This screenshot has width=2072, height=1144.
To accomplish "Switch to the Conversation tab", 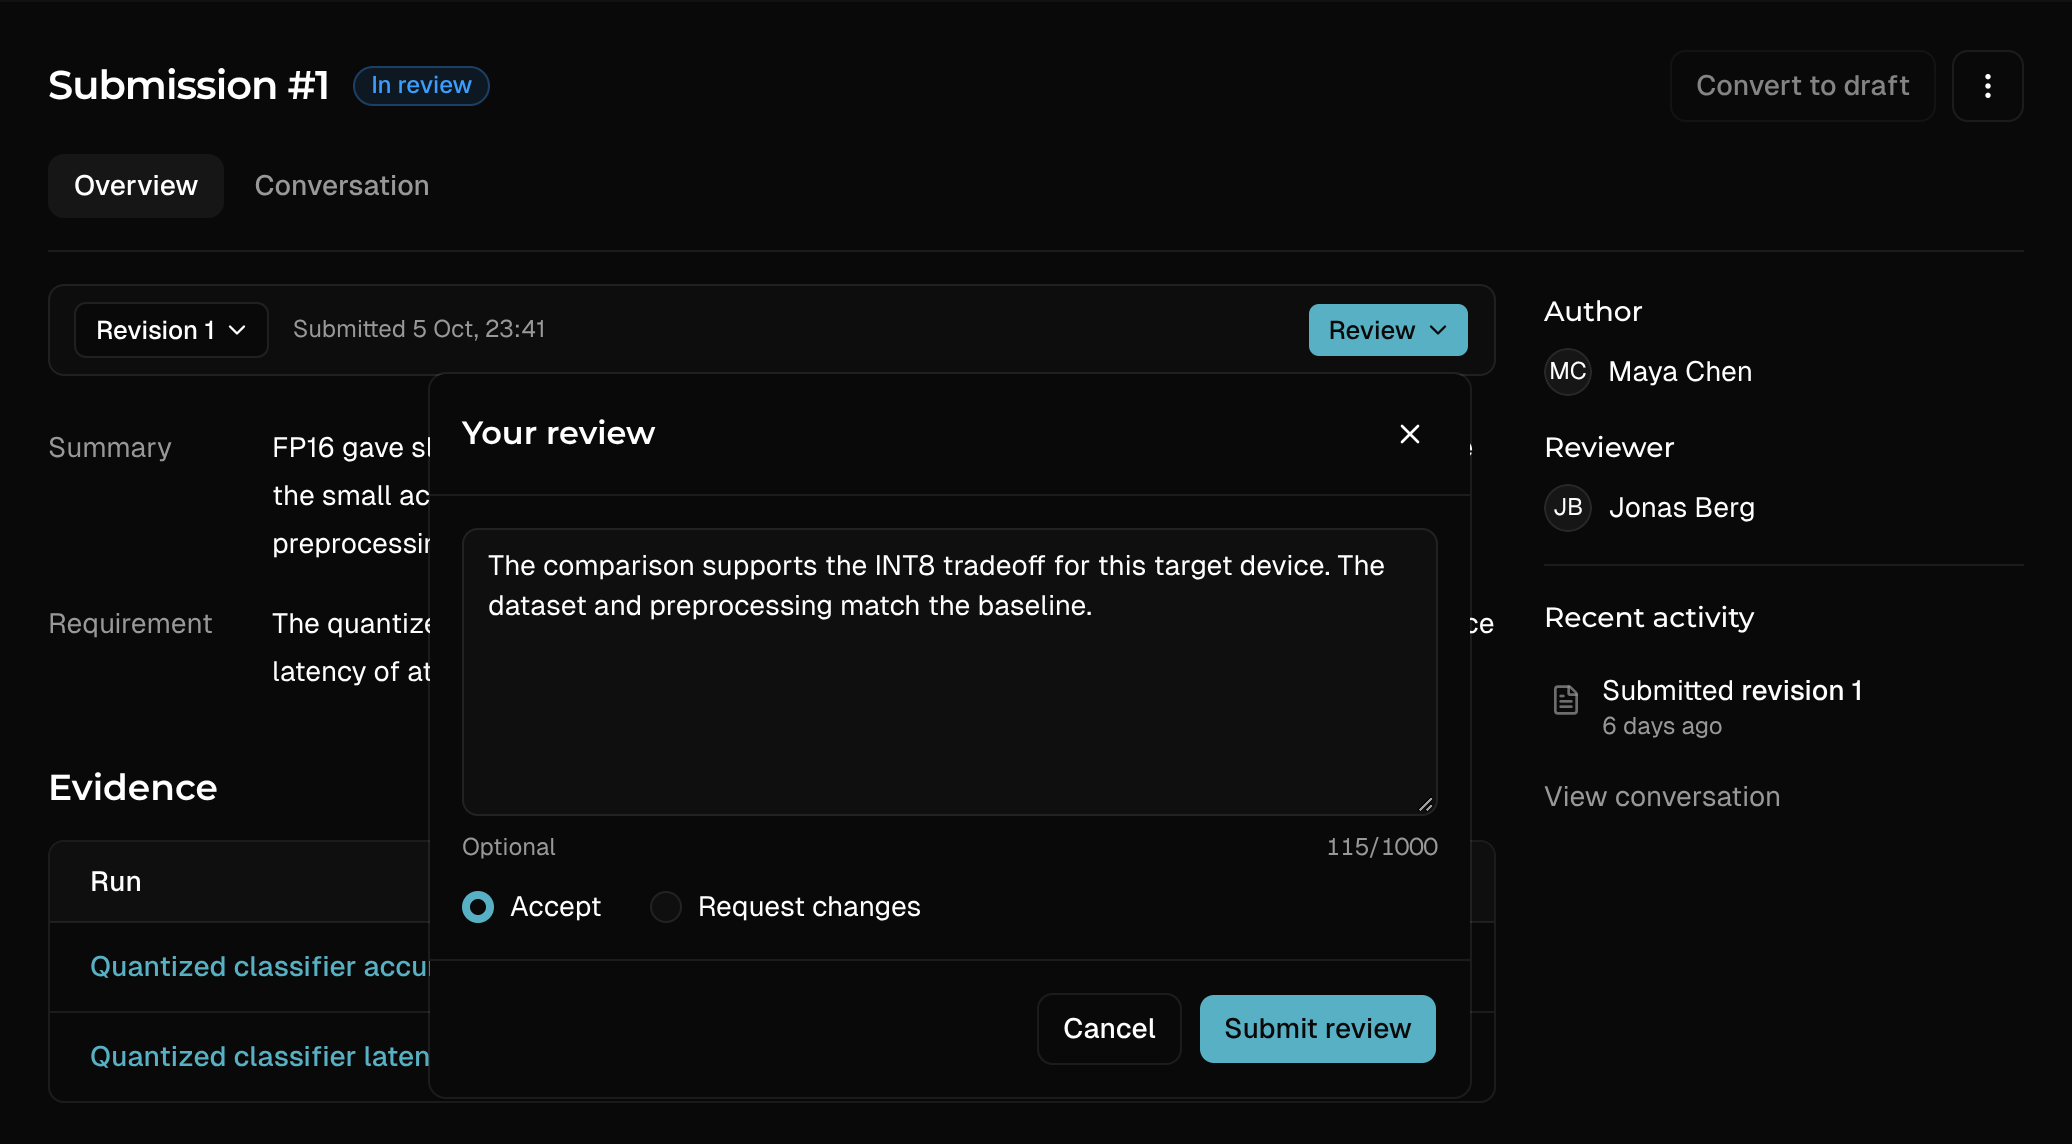I will point(342,186).
